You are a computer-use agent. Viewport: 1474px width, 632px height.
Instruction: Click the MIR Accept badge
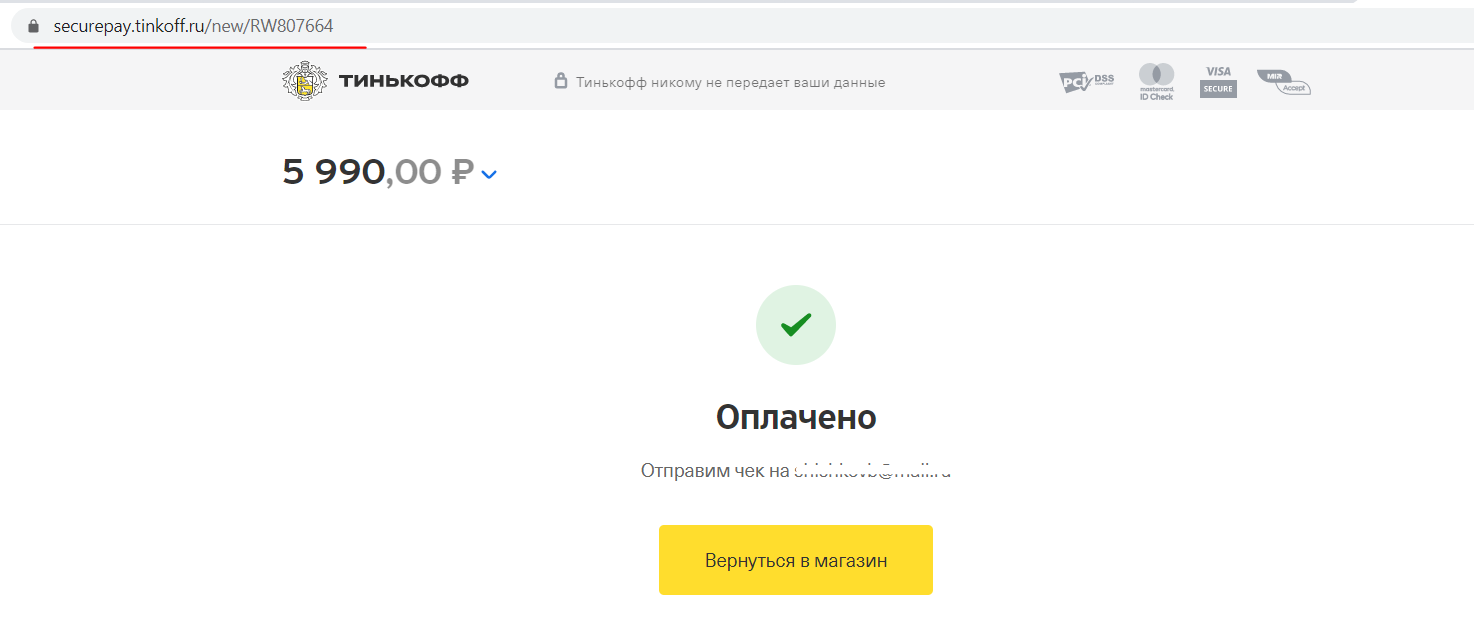[x=1284, y=82]
